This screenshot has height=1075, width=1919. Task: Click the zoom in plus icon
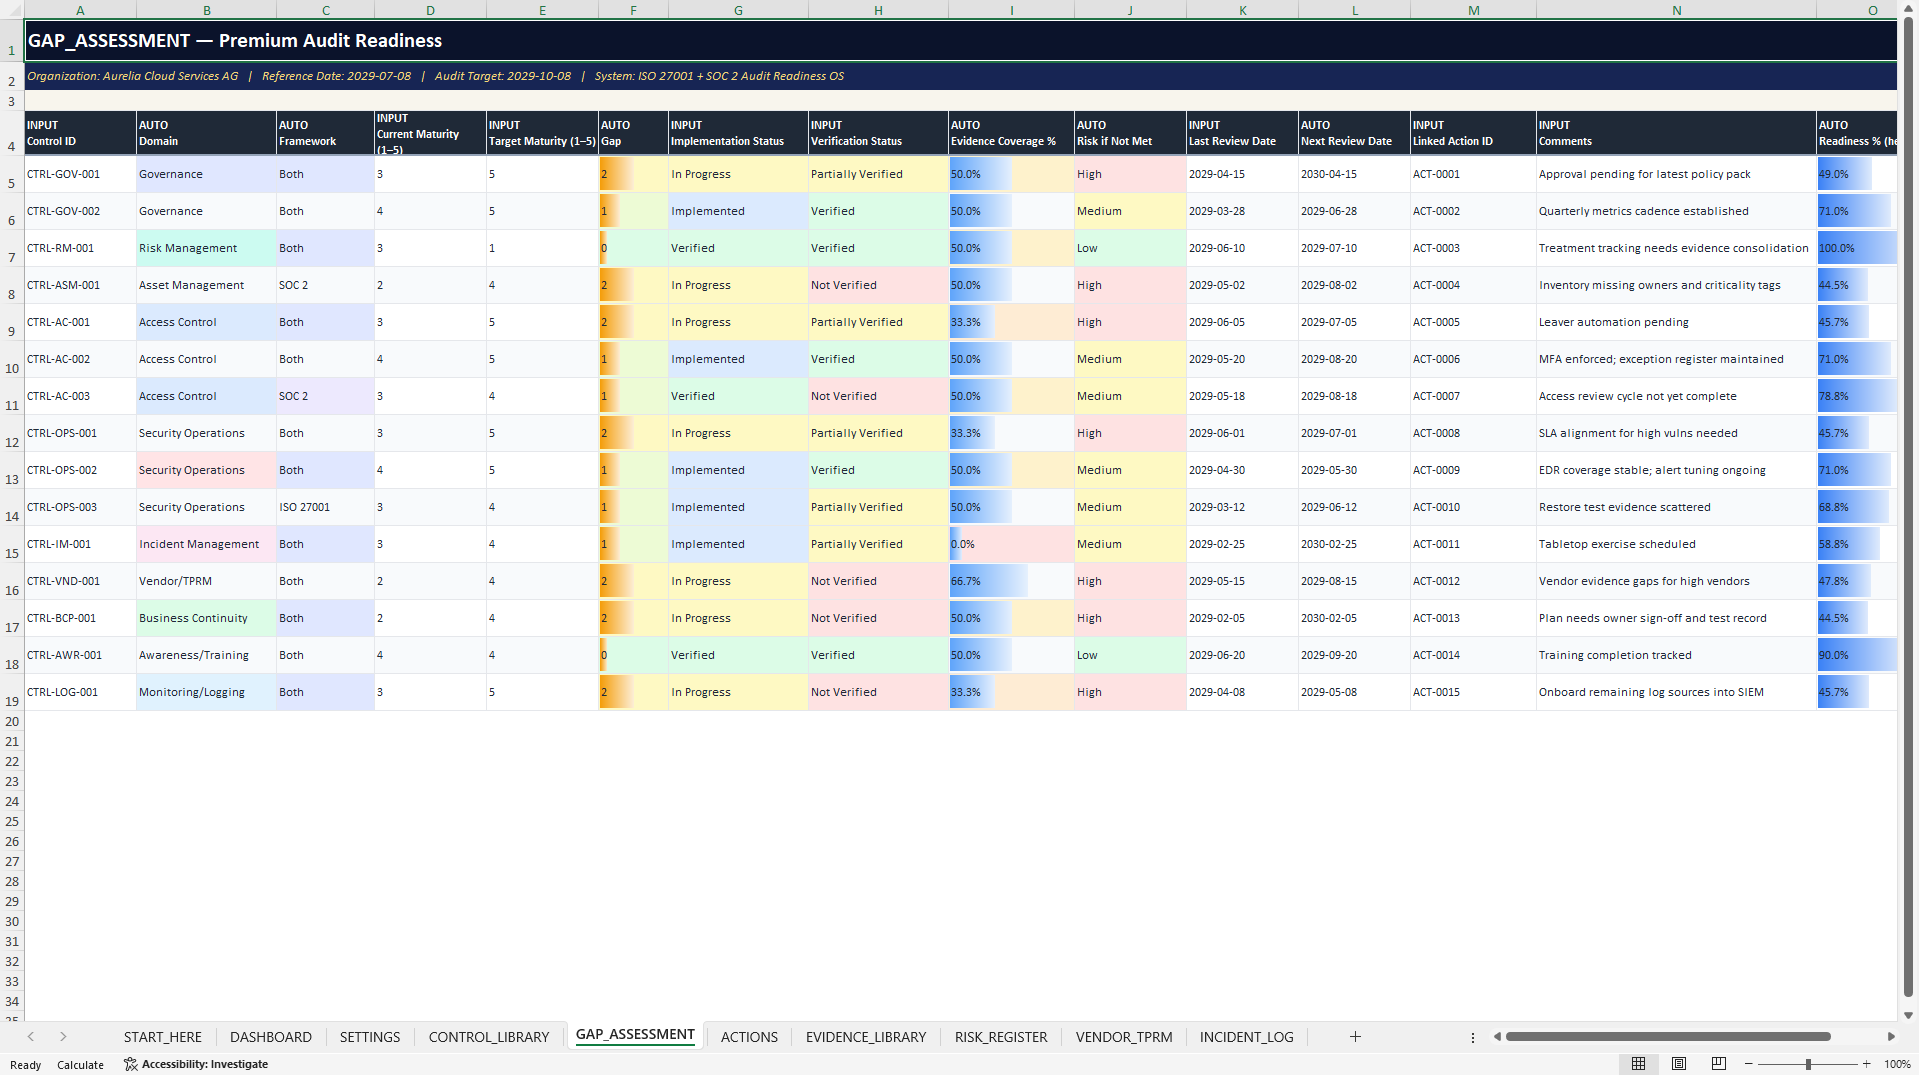(x=1867, y=1064)
